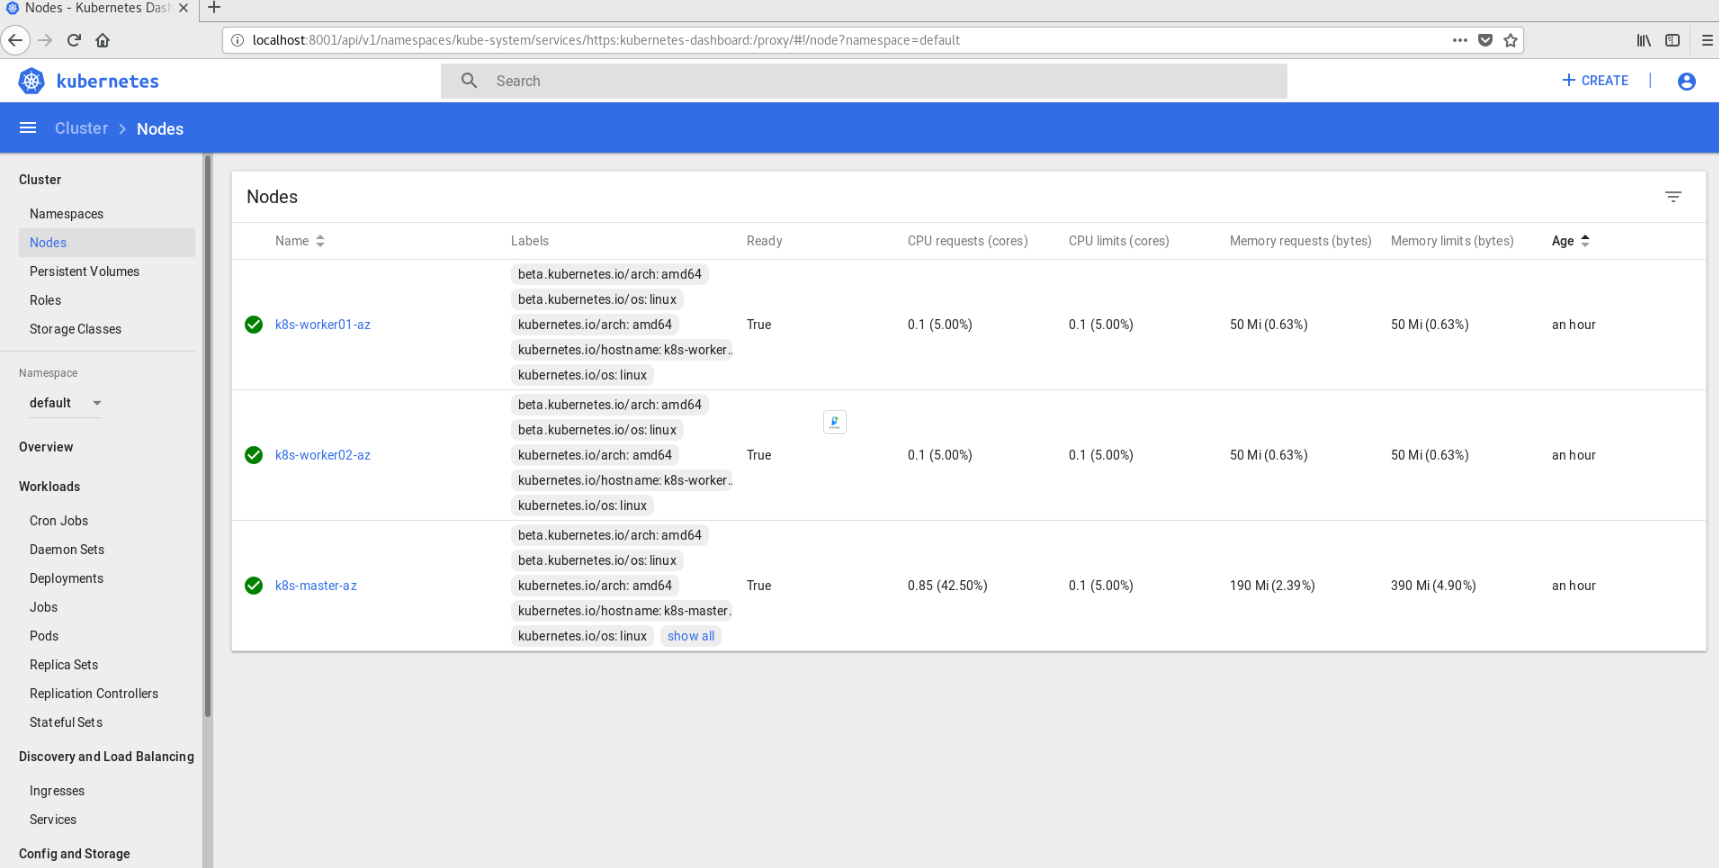This screenshot has height=868, width=1719.
Task: Open the Nodes filter icon
Action: [x=1673, y=196]
